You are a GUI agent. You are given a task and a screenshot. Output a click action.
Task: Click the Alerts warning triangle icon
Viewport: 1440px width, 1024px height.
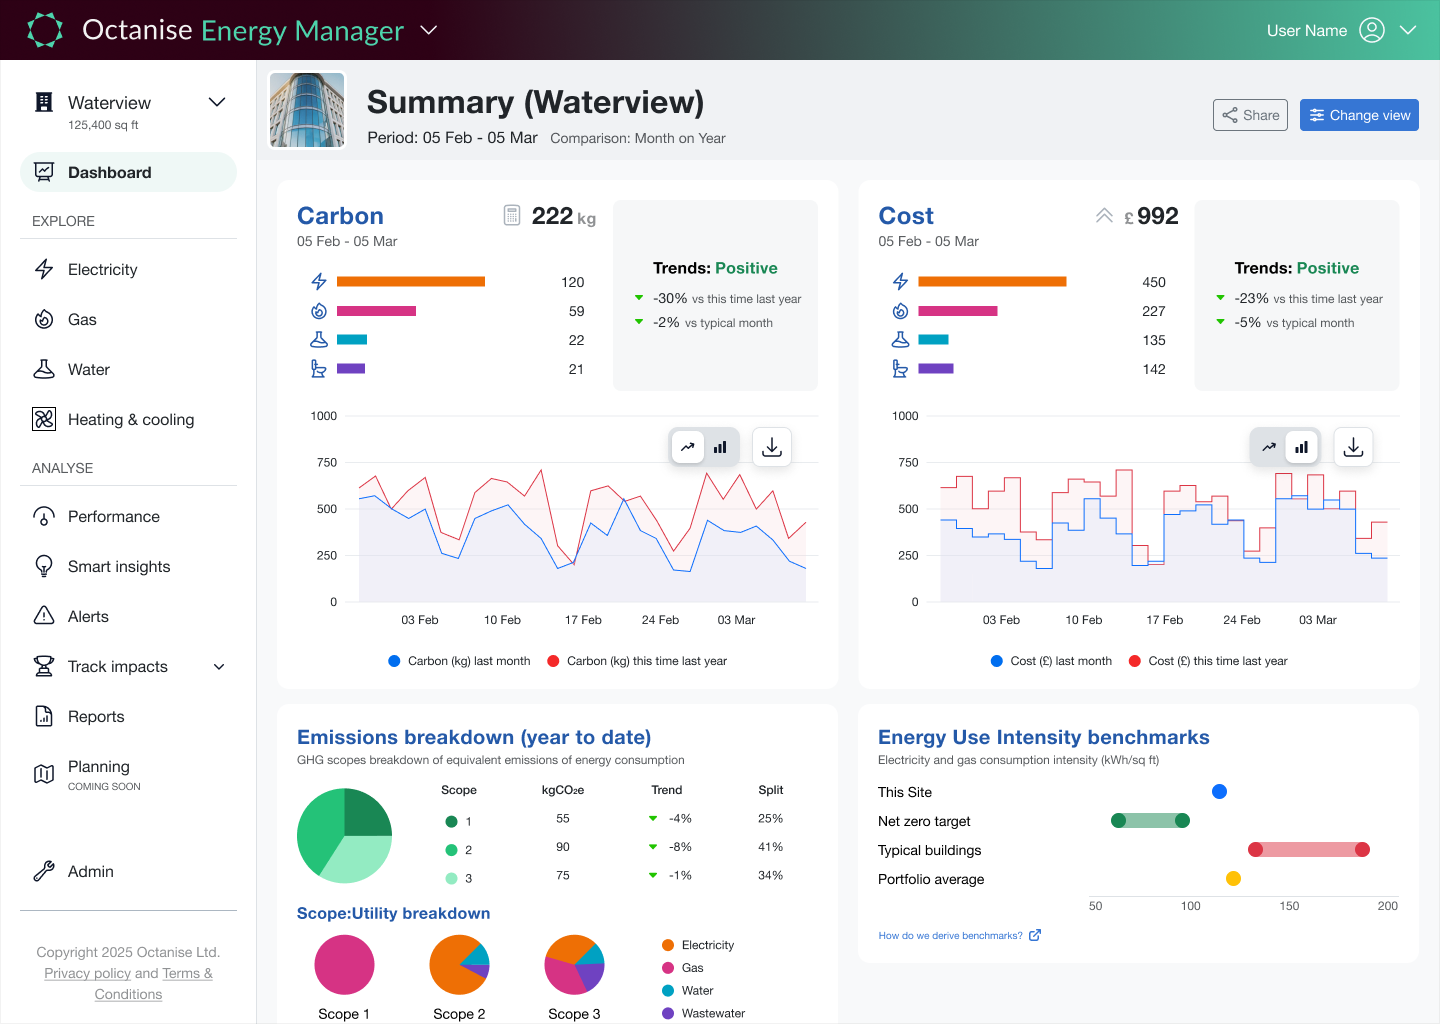(44, 616)
